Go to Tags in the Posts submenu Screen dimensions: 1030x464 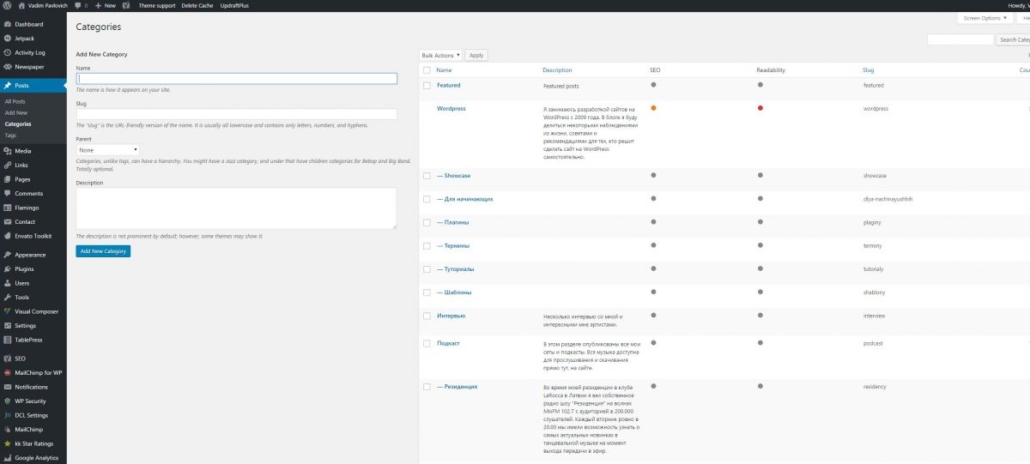point(10,134)
